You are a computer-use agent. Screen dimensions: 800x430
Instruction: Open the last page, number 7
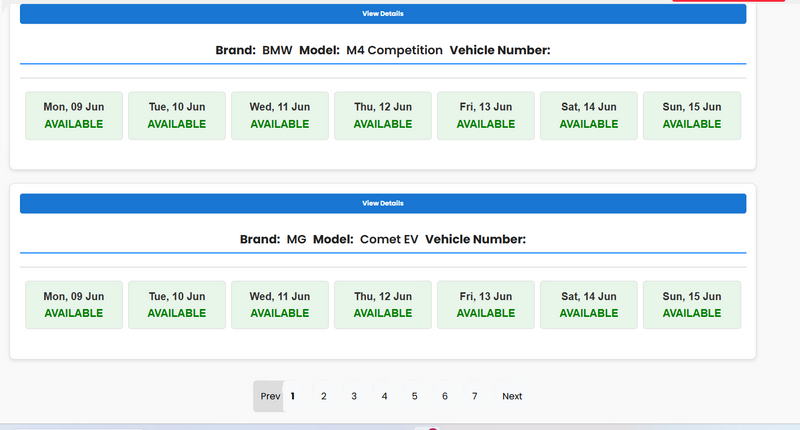pyautogui.click(x=475, y=396)
